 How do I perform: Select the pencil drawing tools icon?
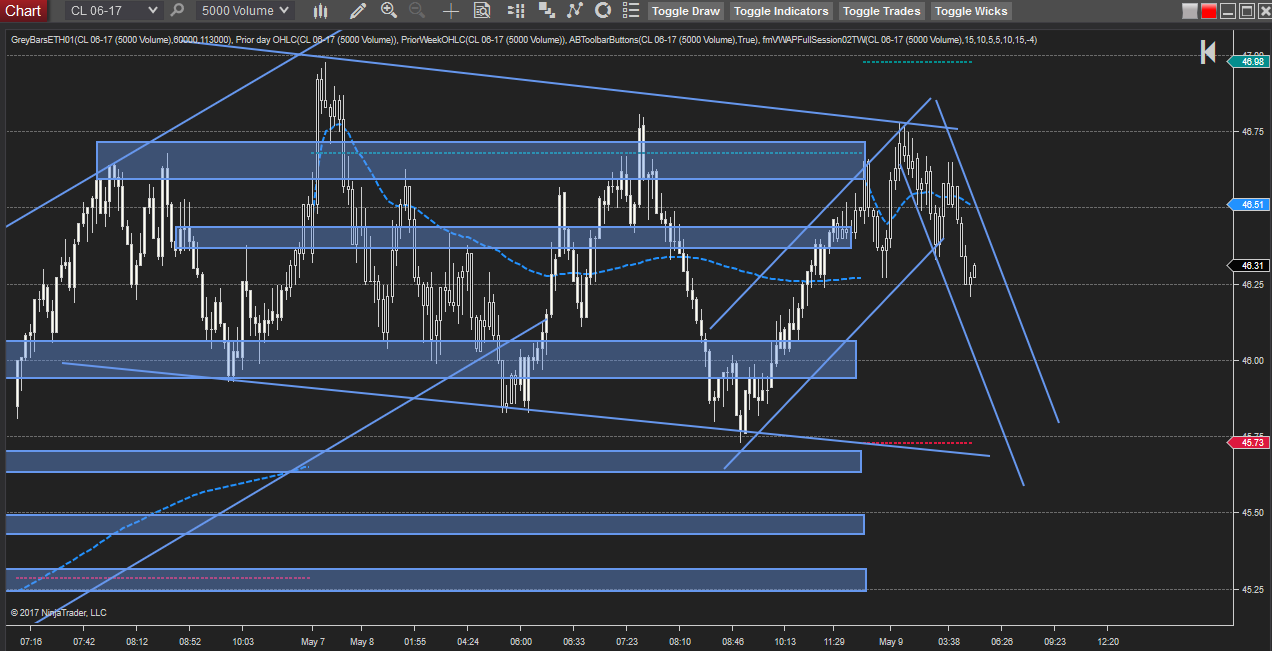coord(358,11)
